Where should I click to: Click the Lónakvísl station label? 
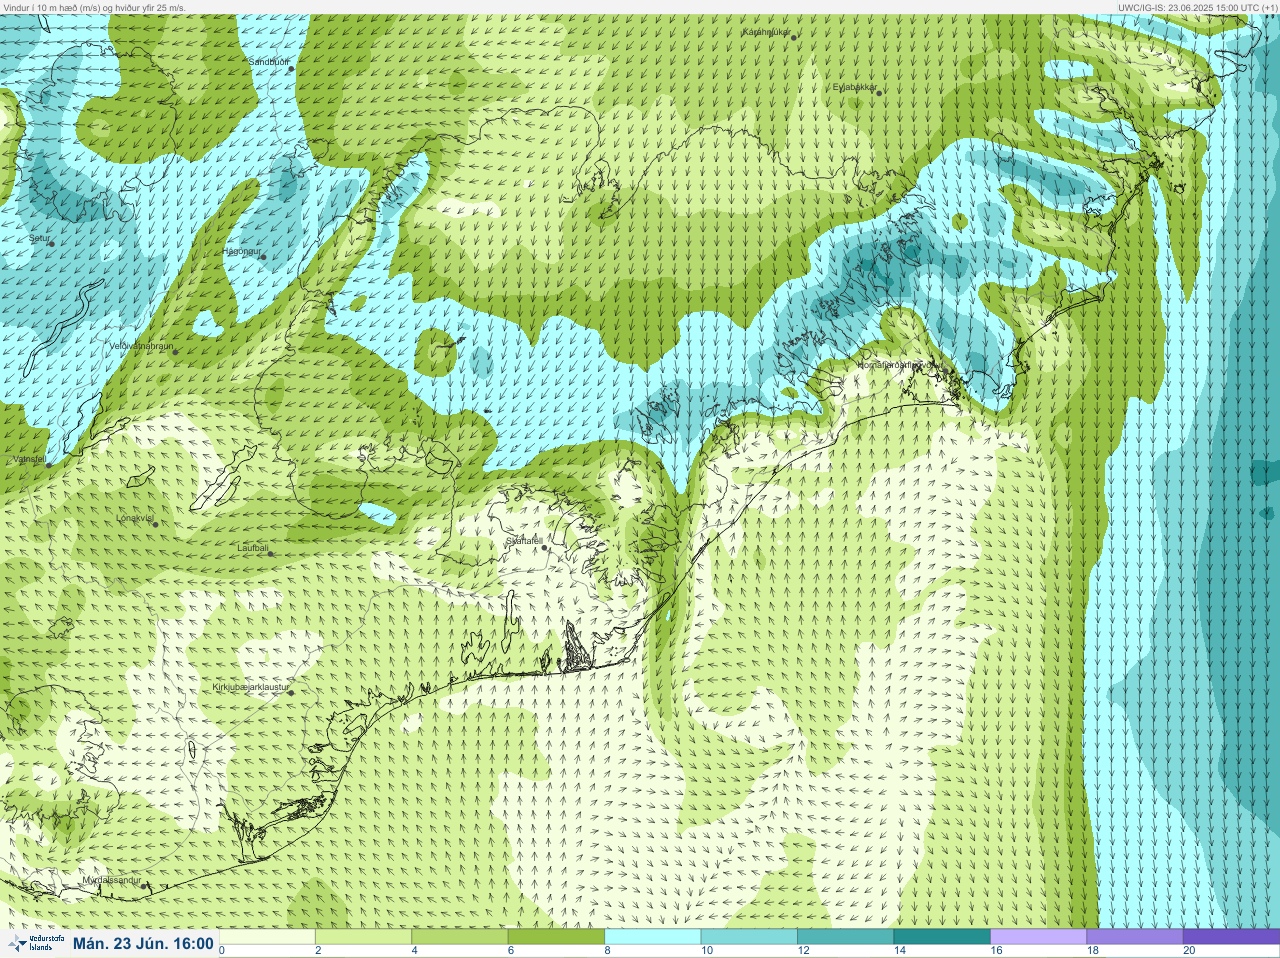point(134,518)
